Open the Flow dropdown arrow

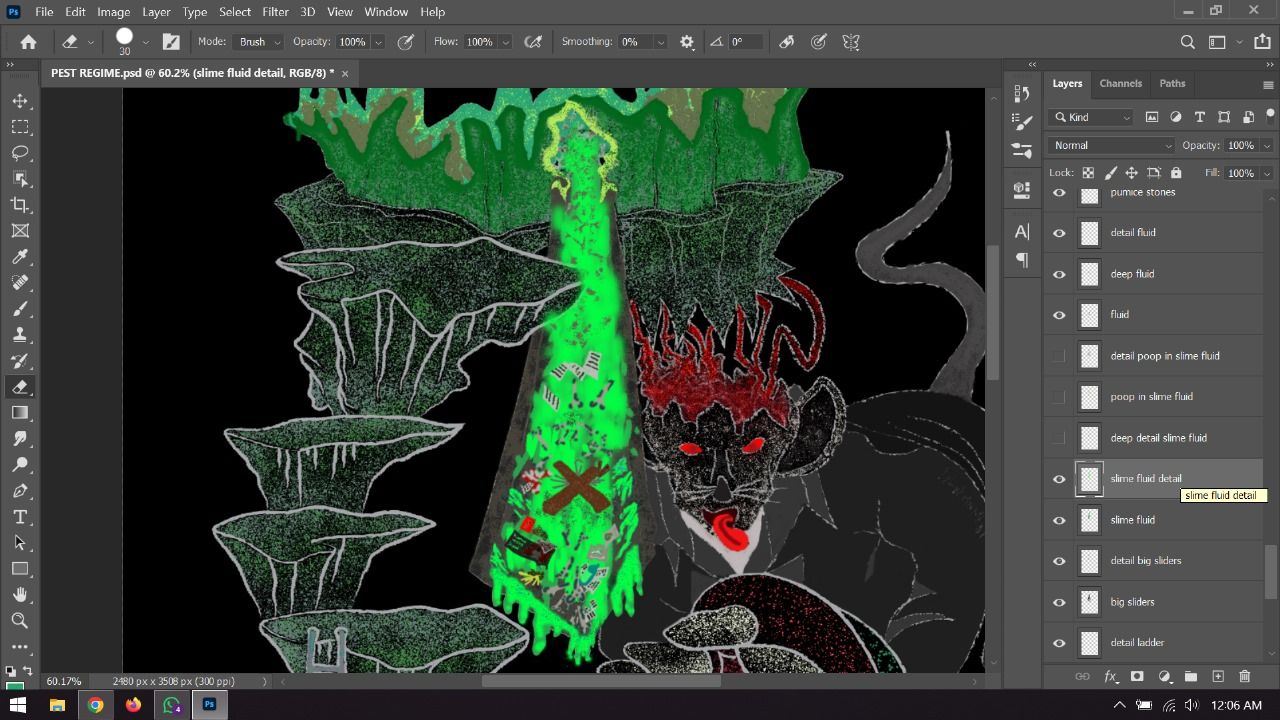point(505,42)
